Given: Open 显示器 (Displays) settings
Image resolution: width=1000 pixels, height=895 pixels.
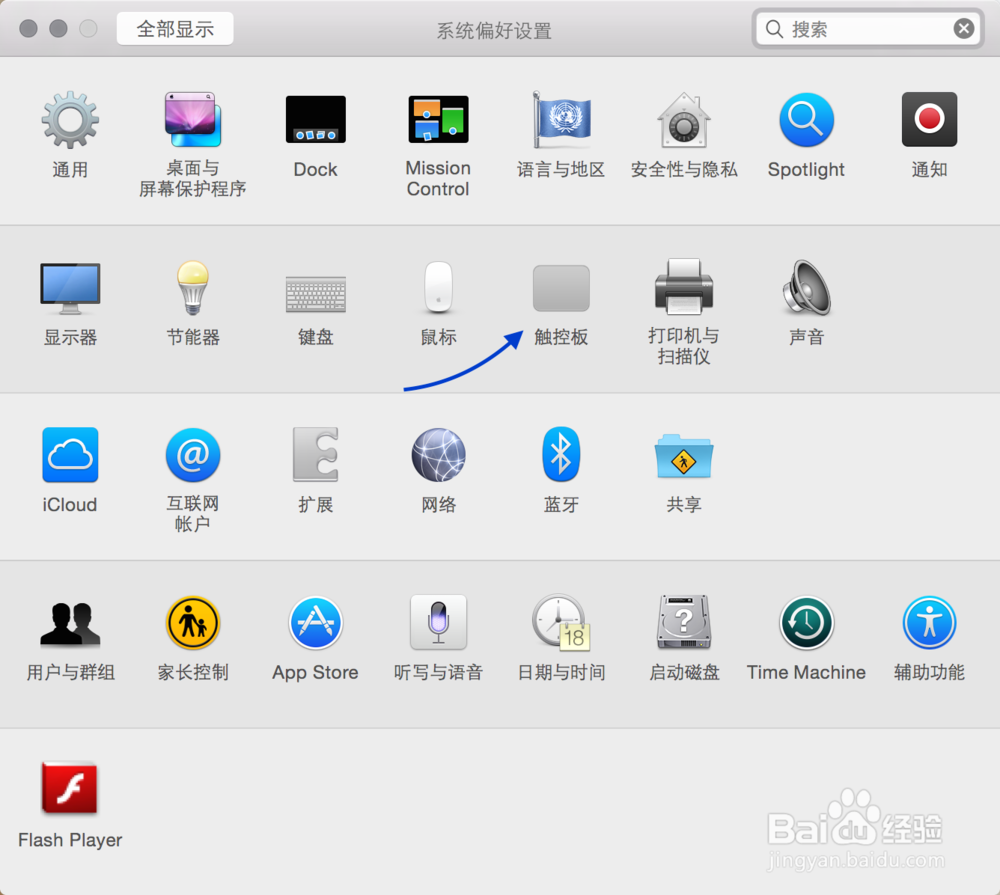Looking at the screenshot, I should pyautogui.click(x=70, y=288).
